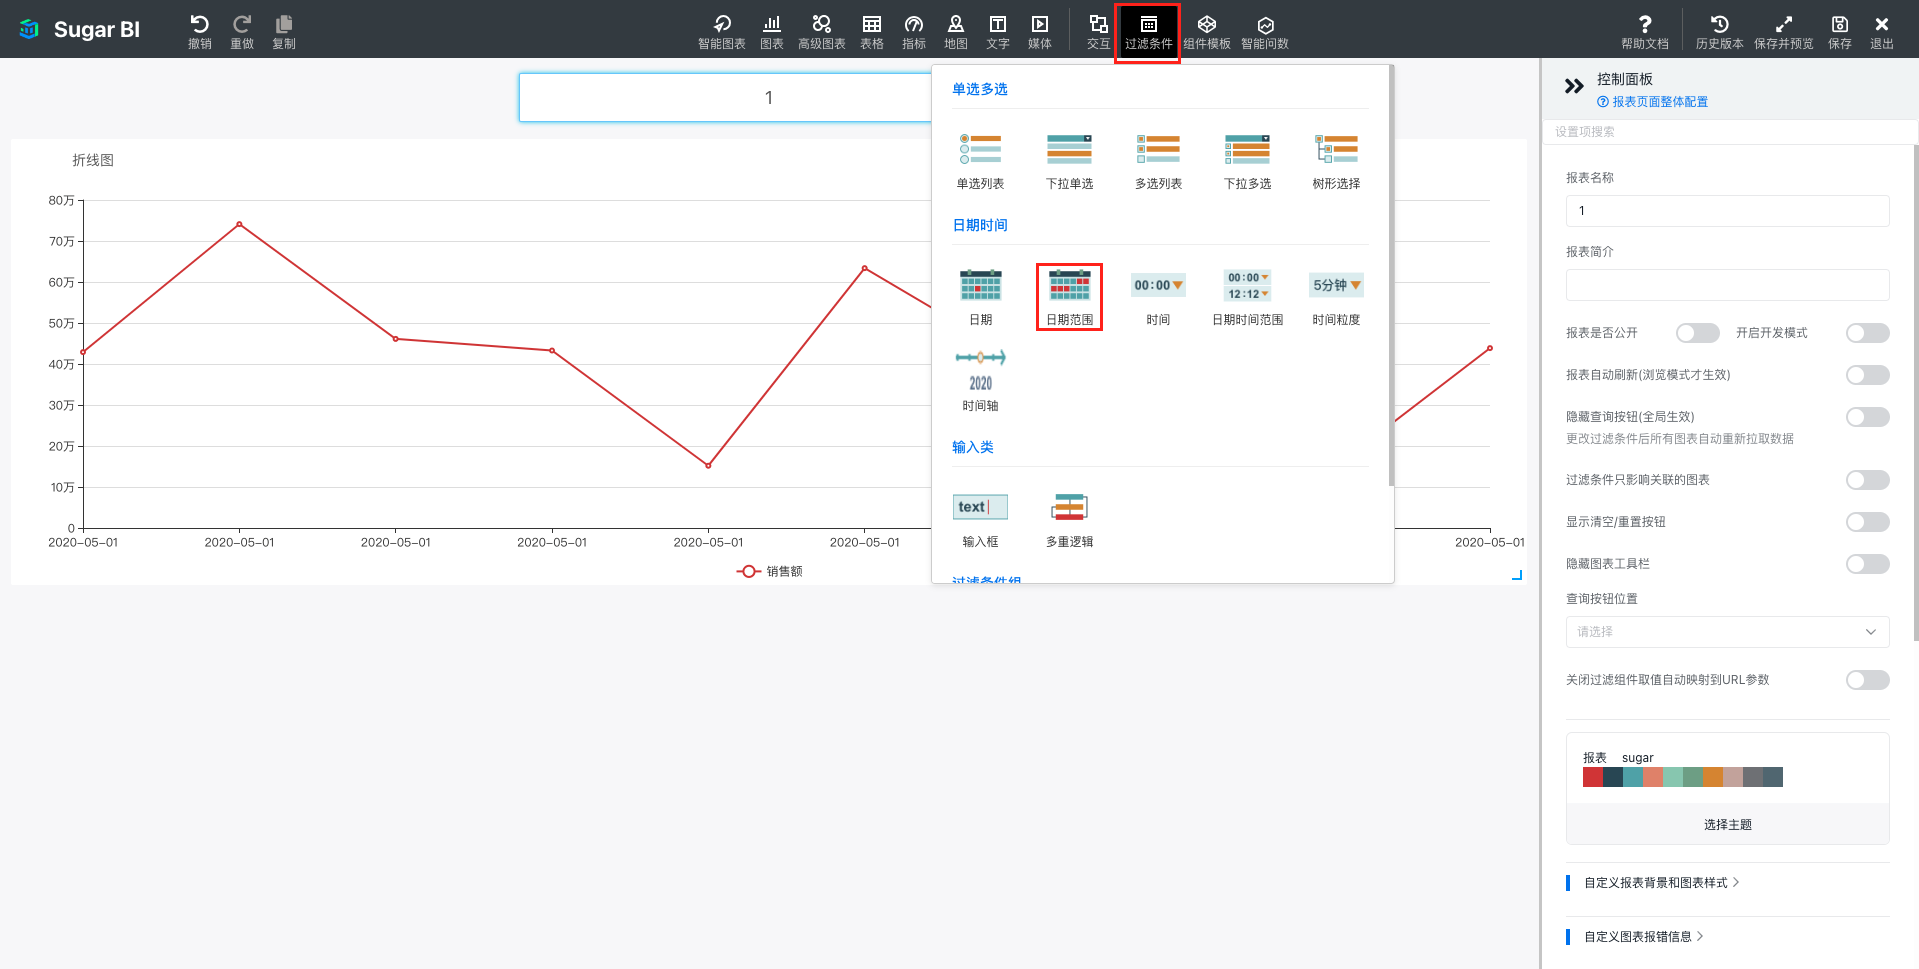
Task: Click the 日期时间 section heading
Action: click(x=980, y=225)
